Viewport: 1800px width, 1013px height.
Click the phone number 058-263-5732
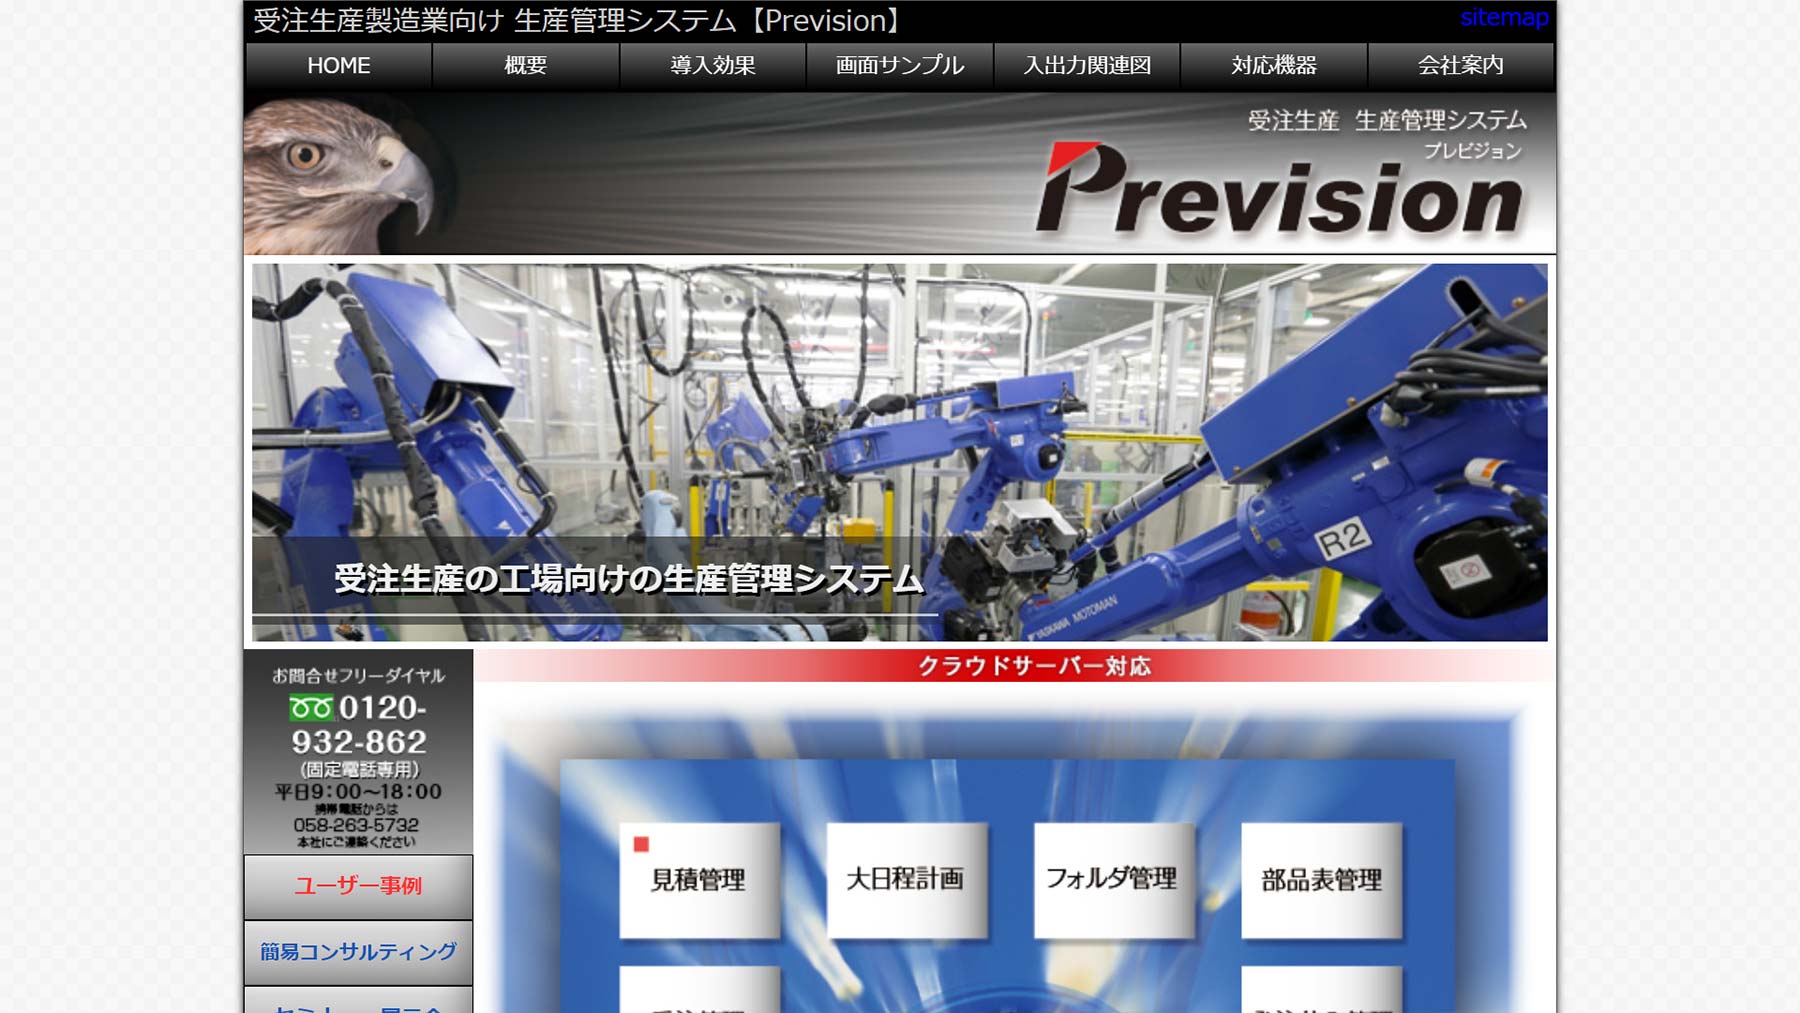[x=356, y=825]
